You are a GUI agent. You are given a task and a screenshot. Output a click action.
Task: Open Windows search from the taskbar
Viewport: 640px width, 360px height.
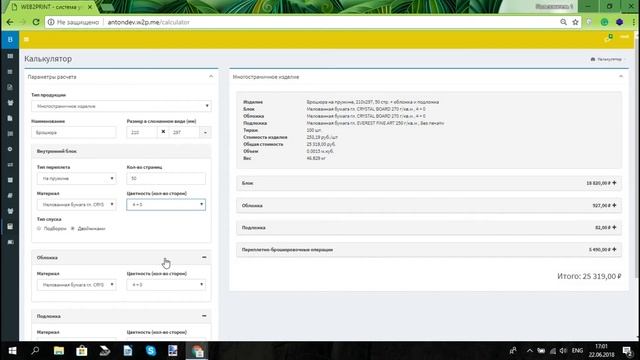[35, 351]
